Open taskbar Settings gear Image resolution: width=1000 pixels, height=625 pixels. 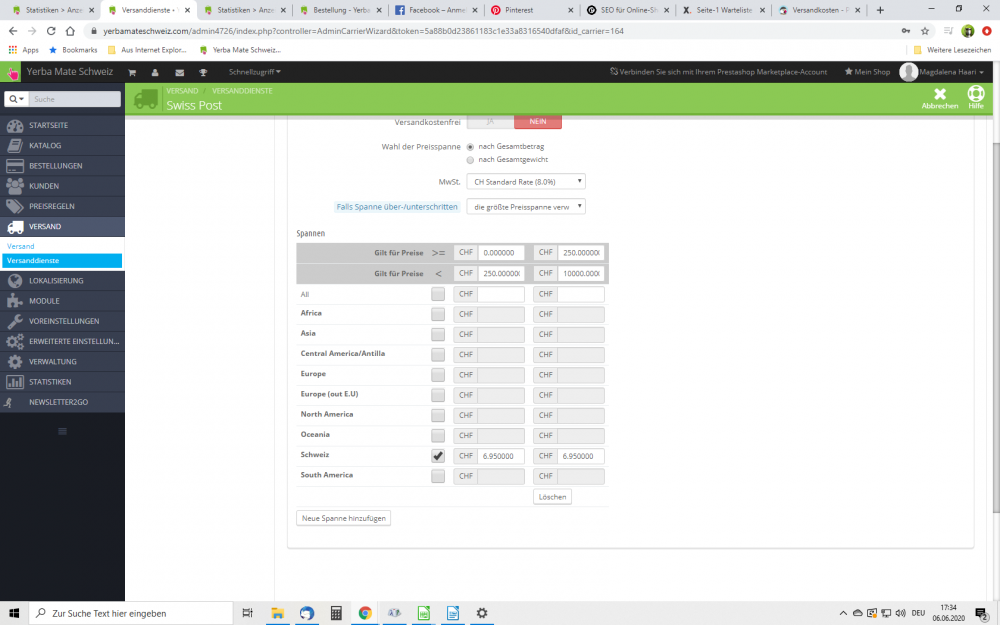click(482, 613)
